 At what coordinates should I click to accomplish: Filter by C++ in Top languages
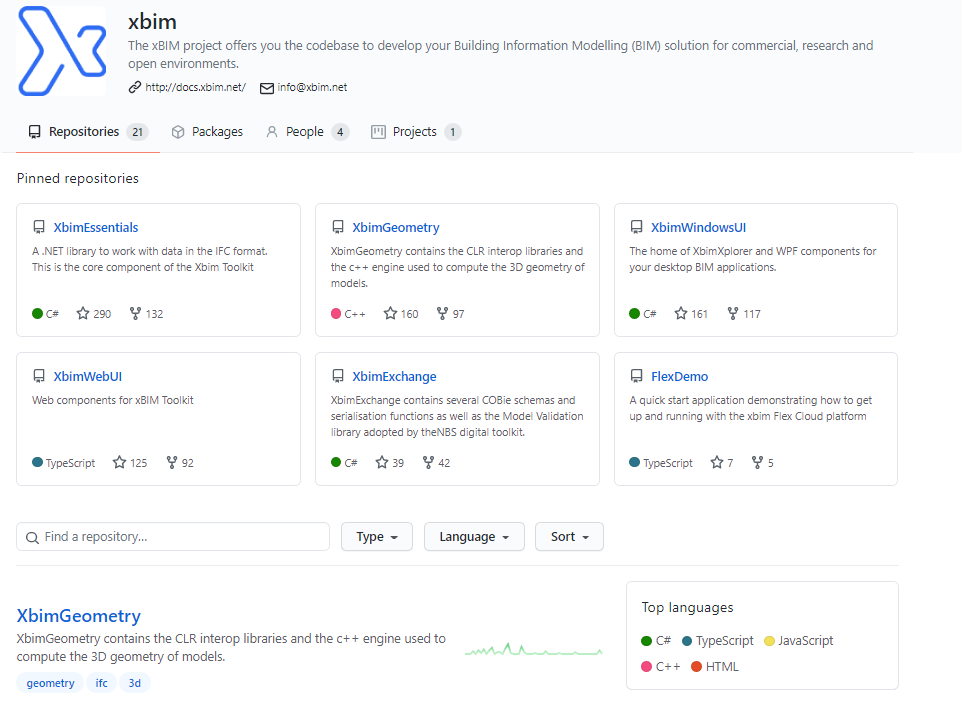[661, 667]
